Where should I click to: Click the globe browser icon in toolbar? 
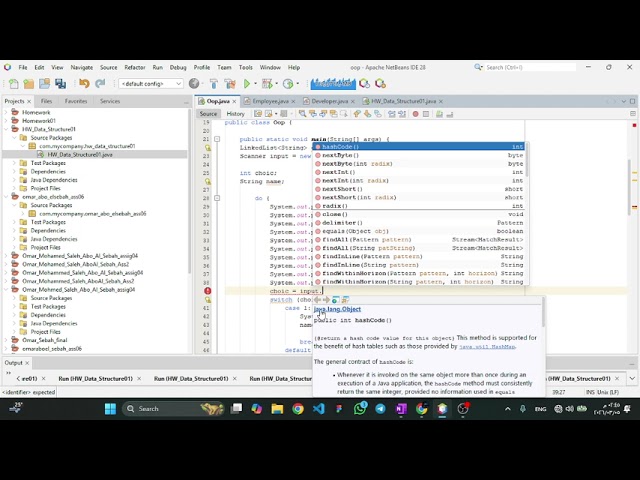coord(194,84)
